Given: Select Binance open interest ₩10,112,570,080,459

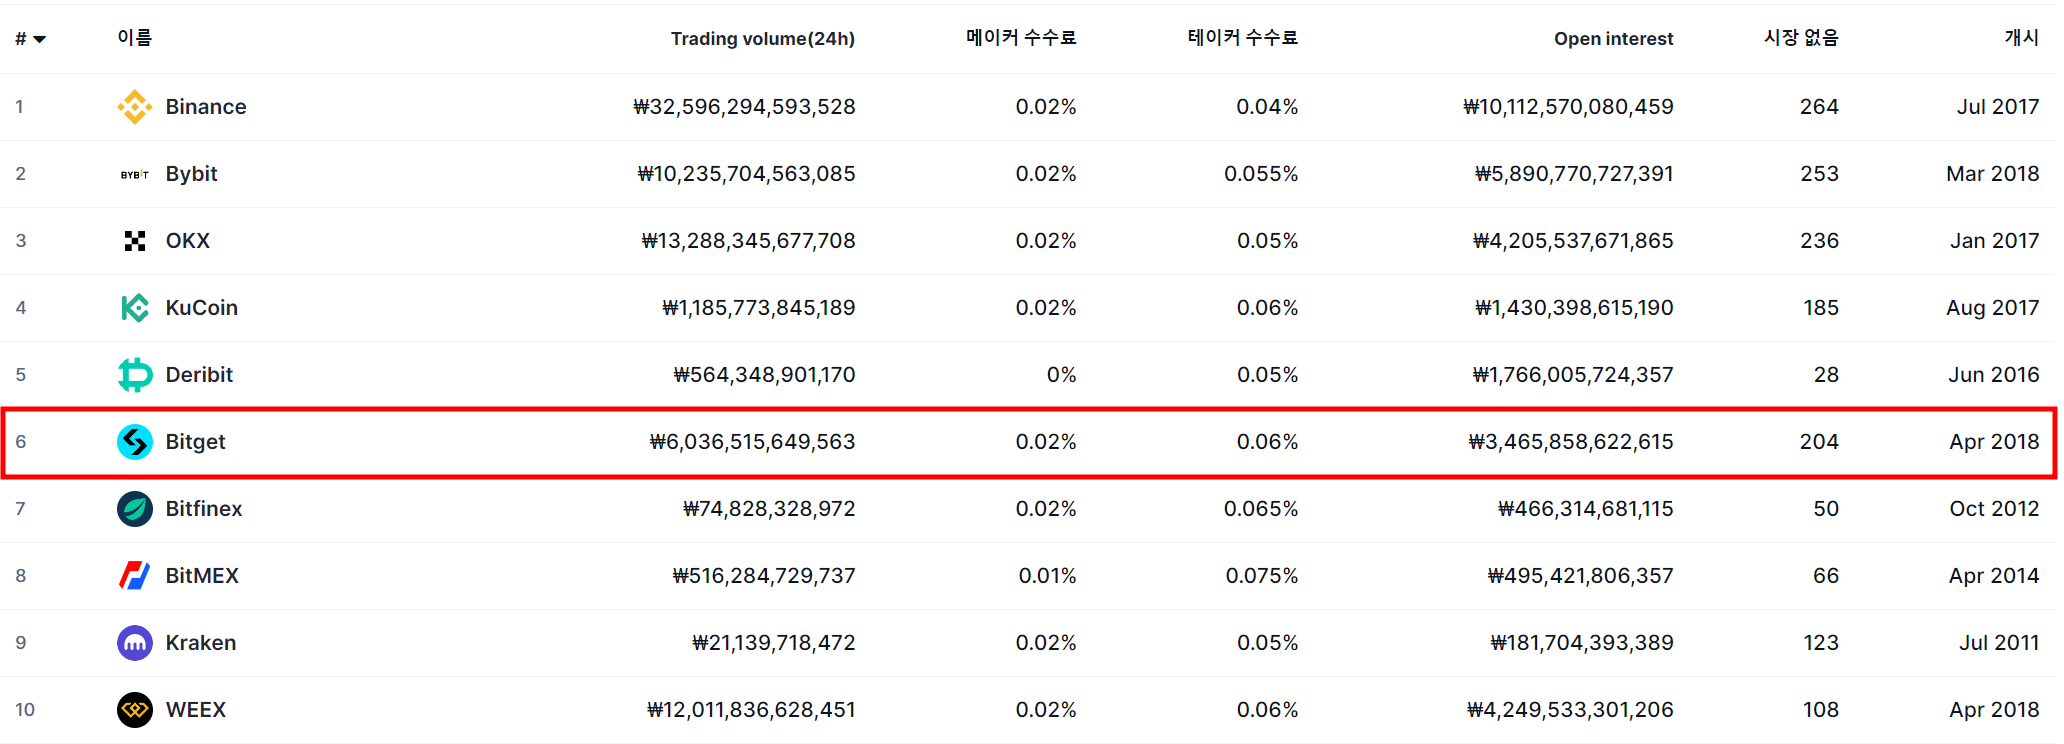Looking at the screenshot, I should click(1568, 107).
